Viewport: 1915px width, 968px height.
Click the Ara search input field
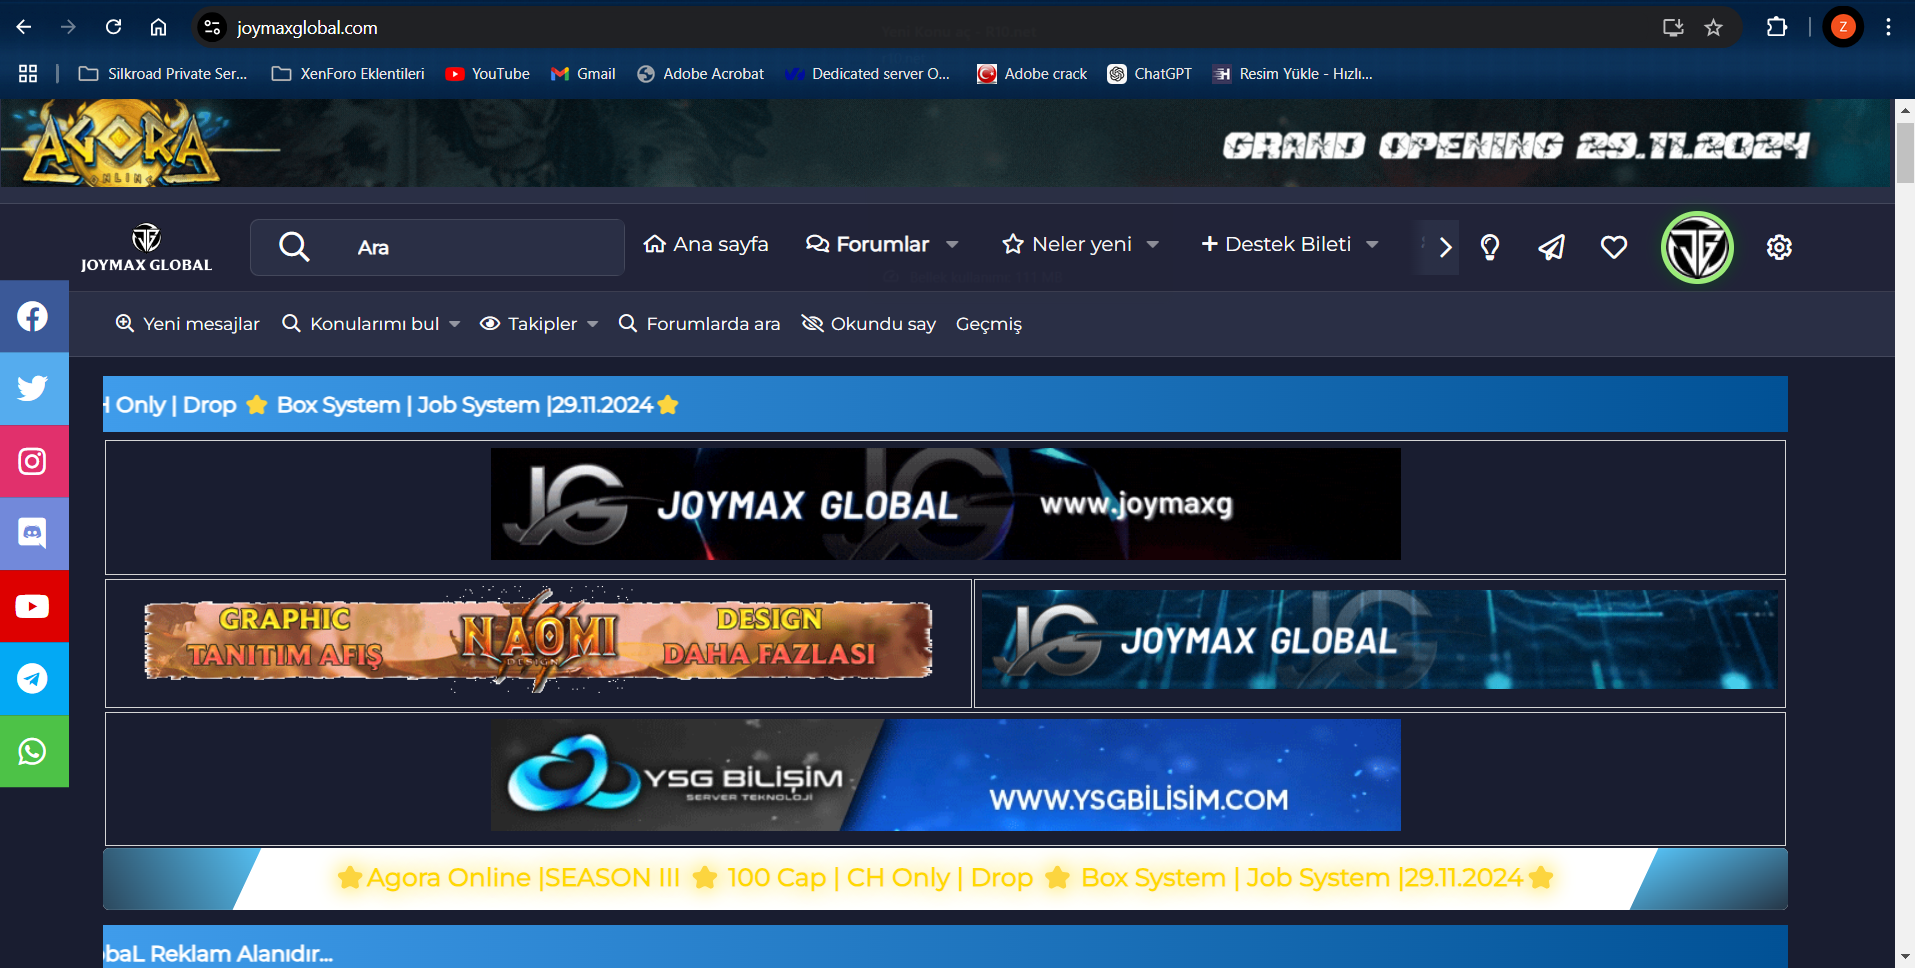point(437,247)
